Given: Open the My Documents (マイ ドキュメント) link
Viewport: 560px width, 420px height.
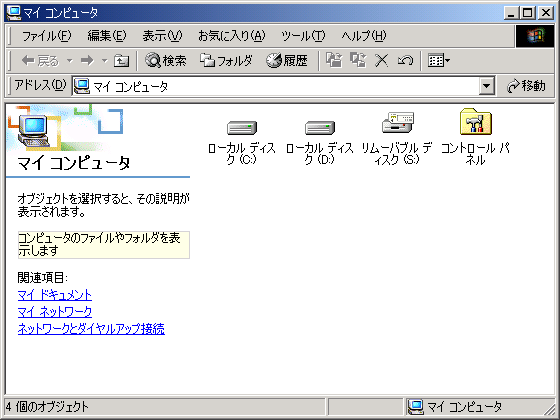Looking at the screenshot, I should (55, 295).
